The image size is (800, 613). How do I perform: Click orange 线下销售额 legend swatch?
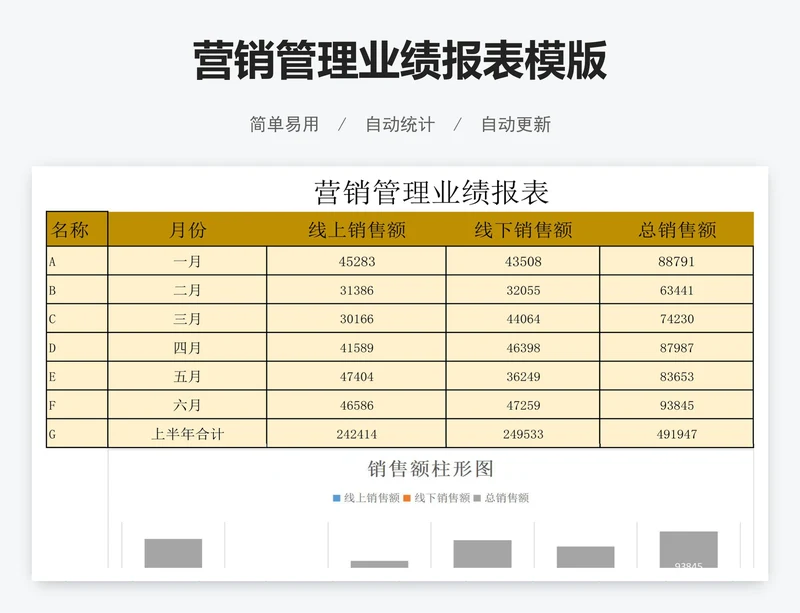[407, 498]
